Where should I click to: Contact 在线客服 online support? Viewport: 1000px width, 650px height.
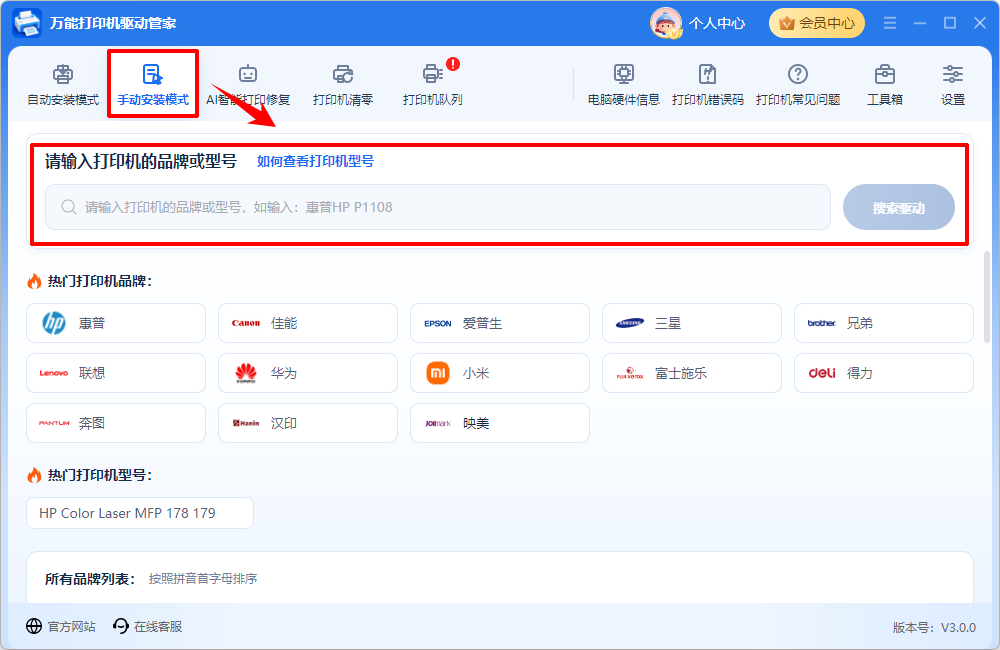[147, 626]
